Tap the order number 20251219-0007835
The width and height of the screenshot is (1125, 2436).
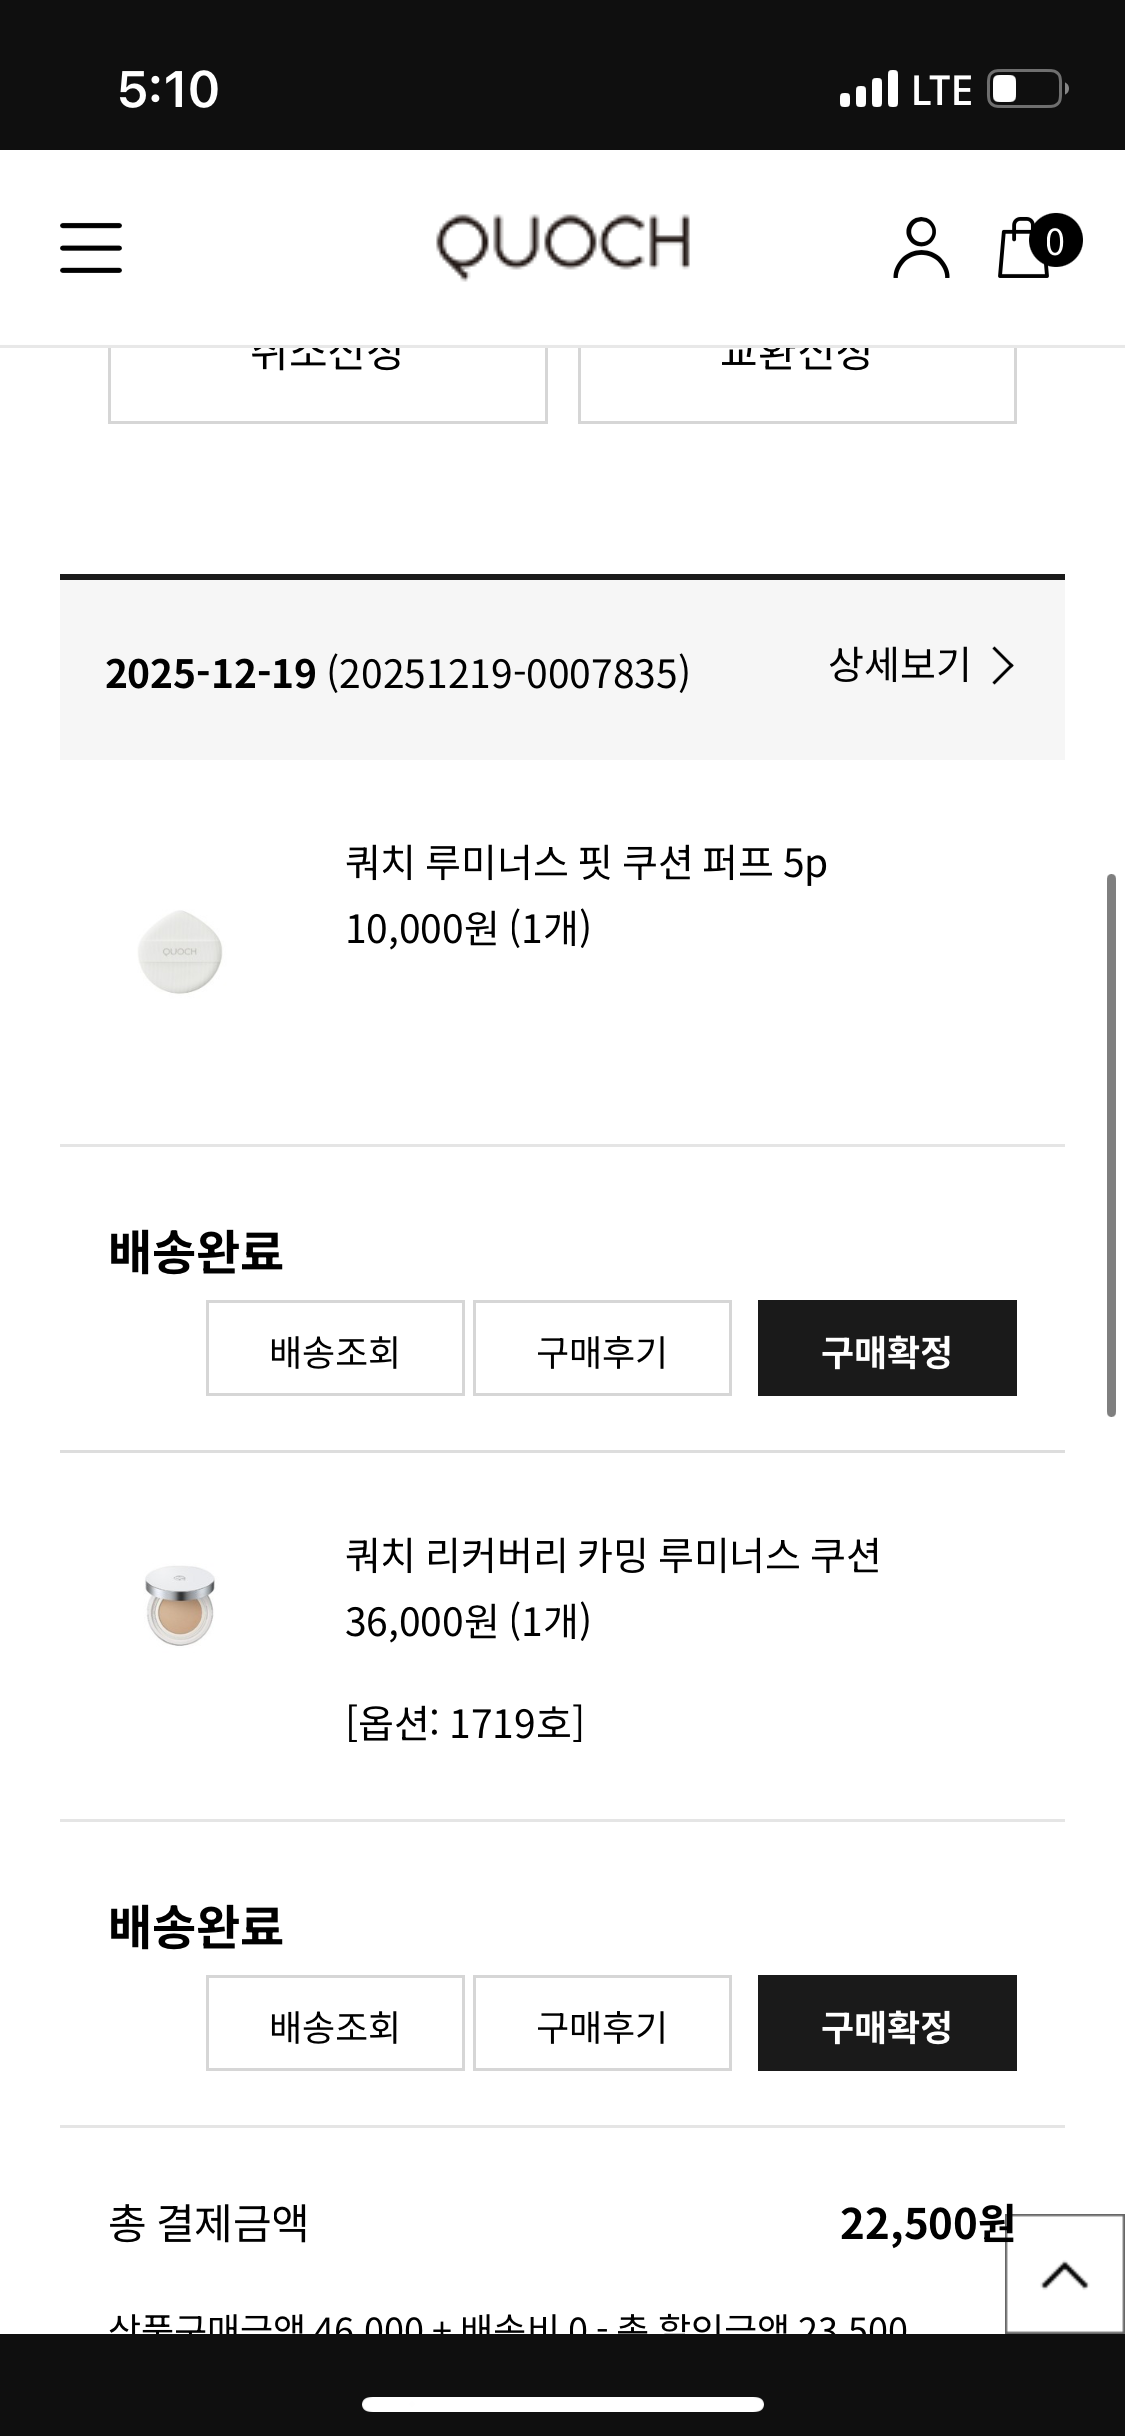click(508, 674)
